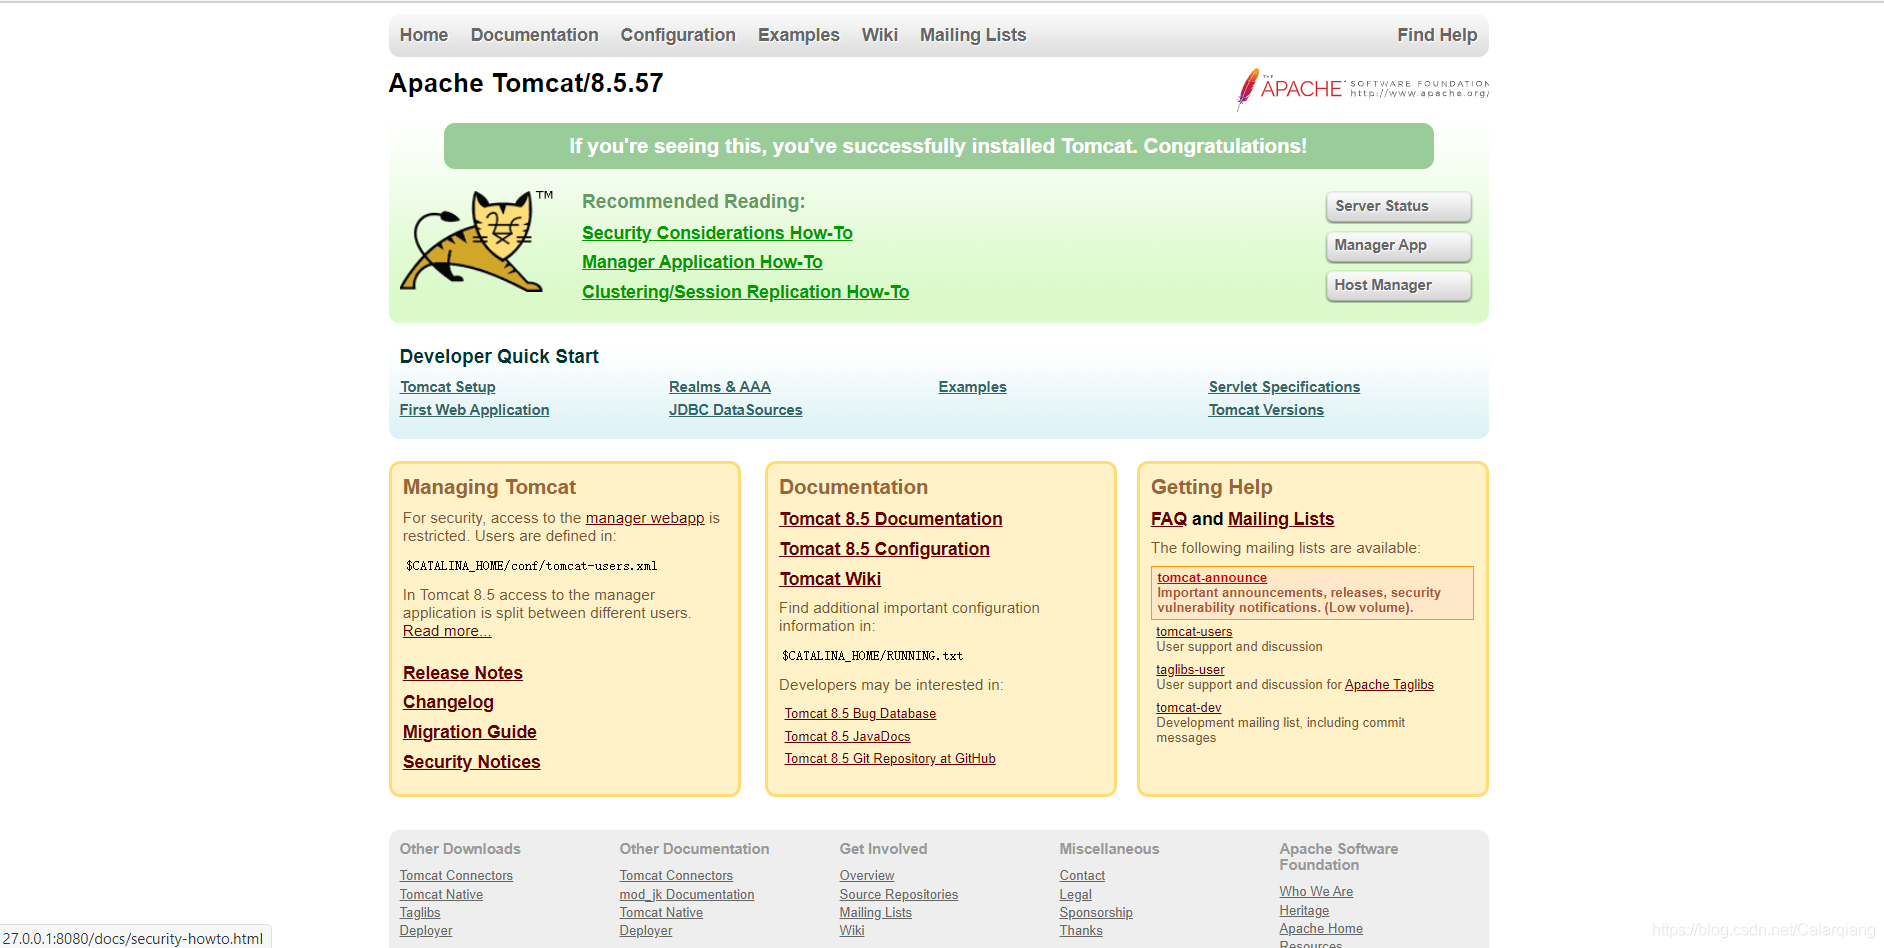Screen dimensions: 1884x948
Task: Open the Changelog link
Action: click(x=448, y=702)
